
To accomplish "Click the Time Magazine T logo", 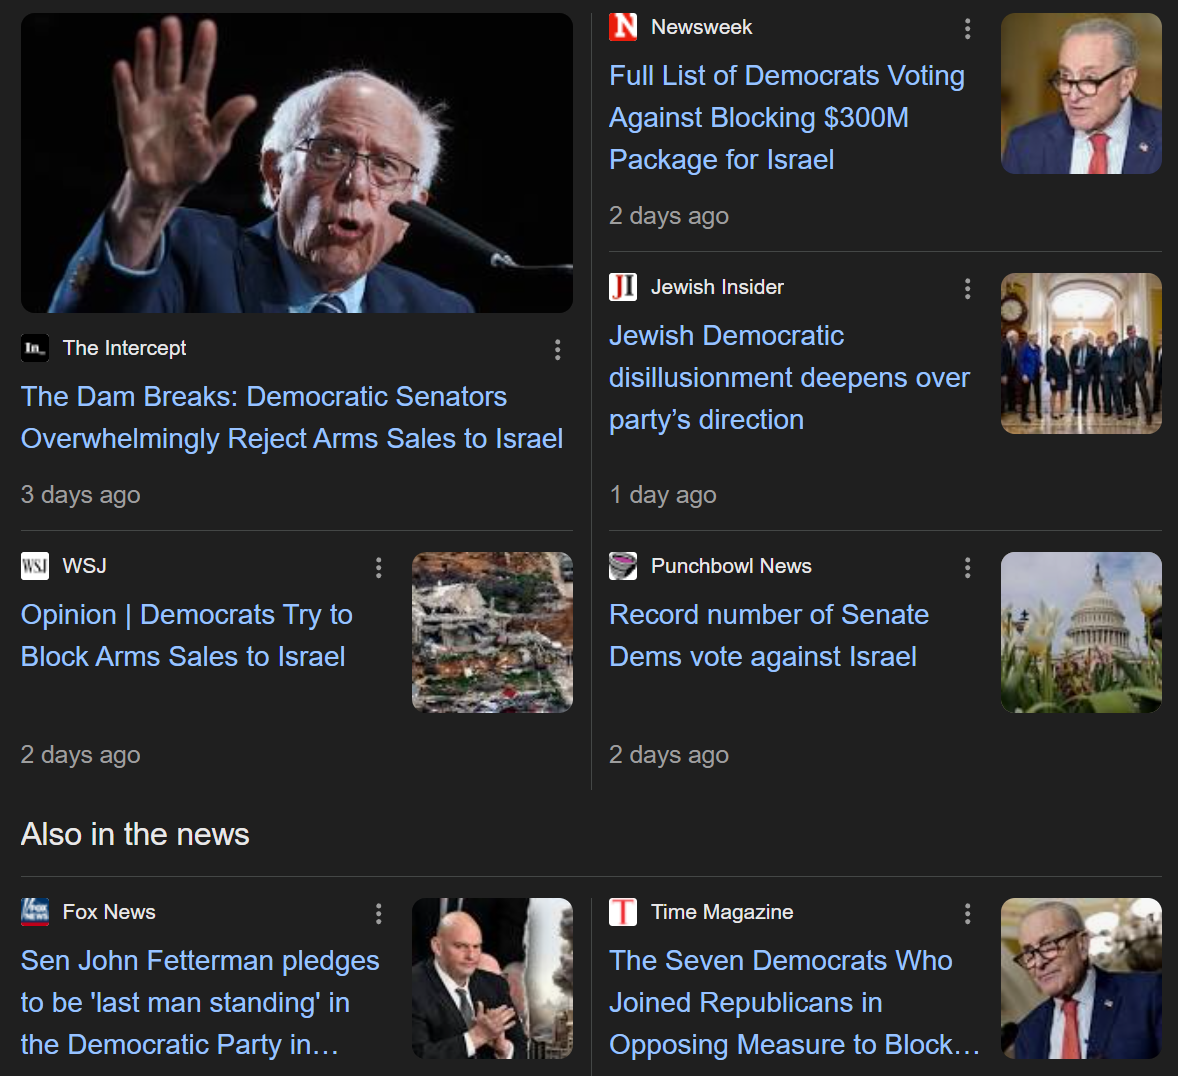I will (623, 911).
